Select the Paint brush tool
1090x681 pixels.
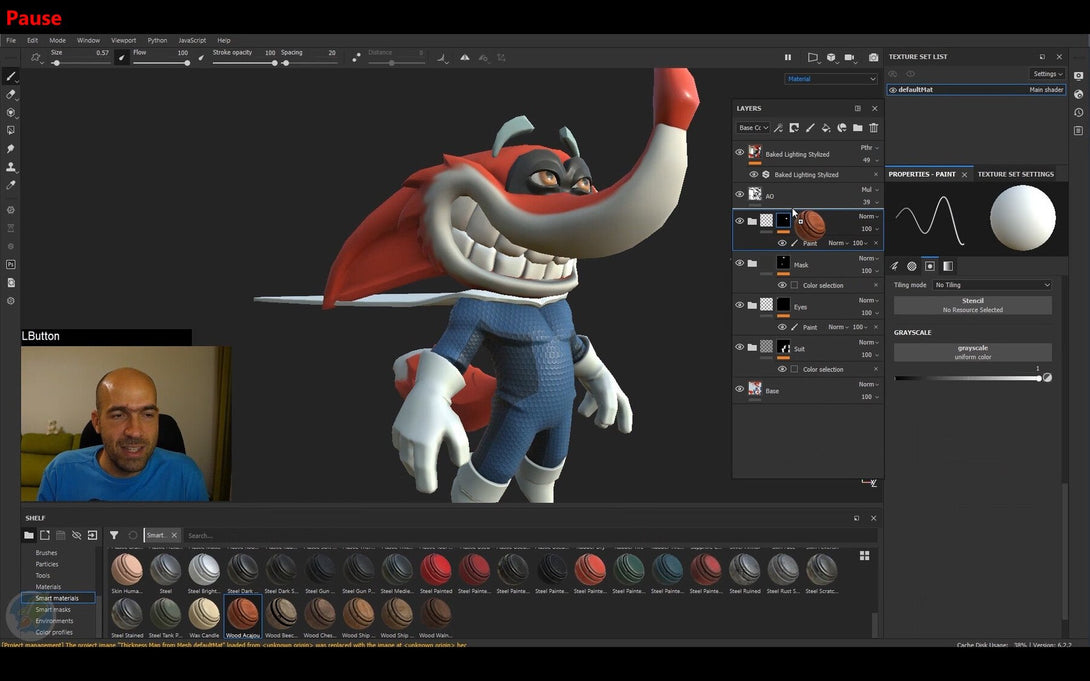click(x=10, y=76)
